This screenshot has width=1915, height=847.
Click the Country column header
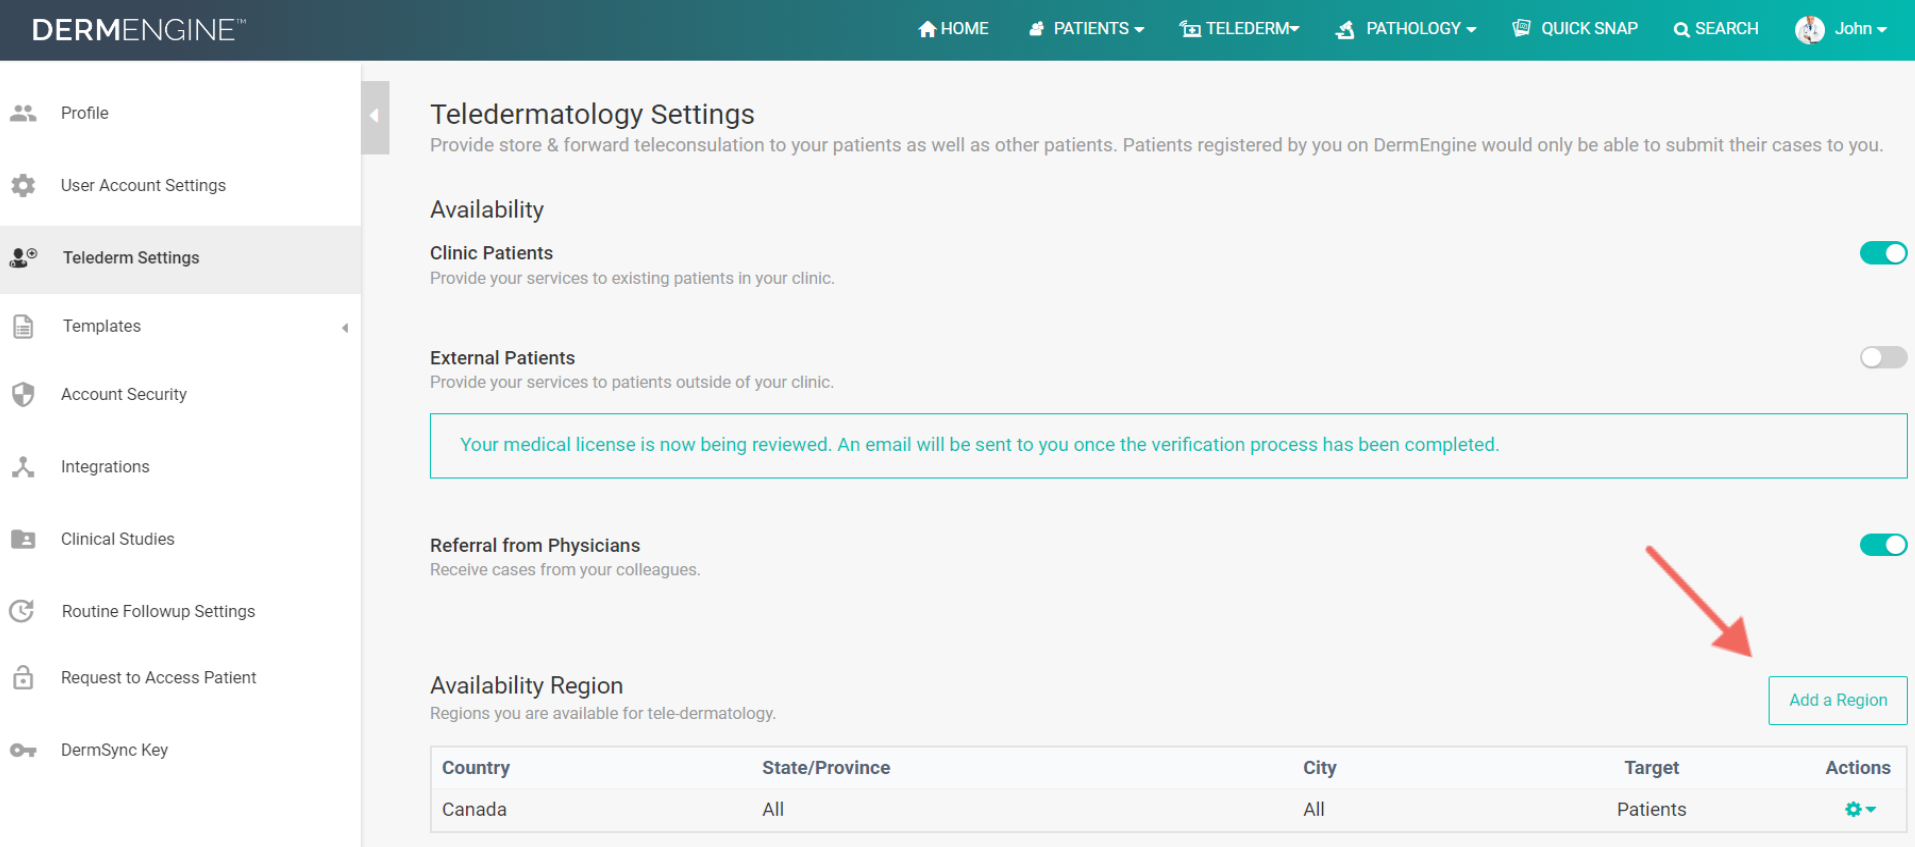click(x=476, y=768)
